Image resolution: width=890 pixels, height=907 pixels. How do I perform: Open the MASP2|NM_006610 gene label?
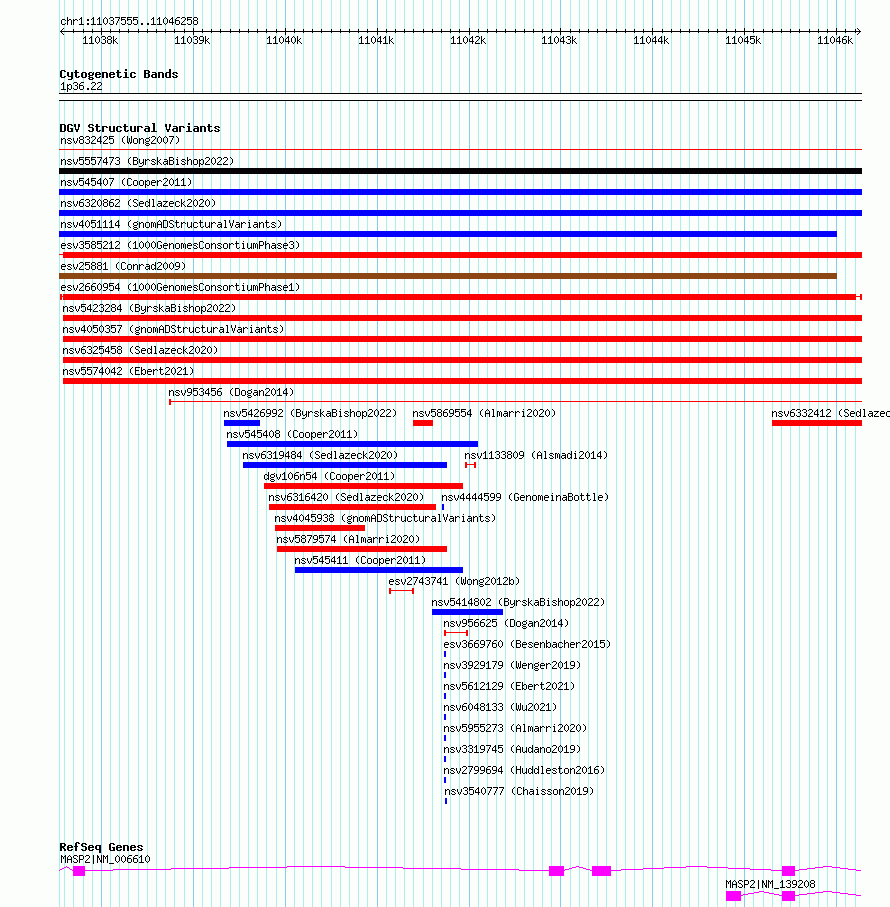coord(105,860)
